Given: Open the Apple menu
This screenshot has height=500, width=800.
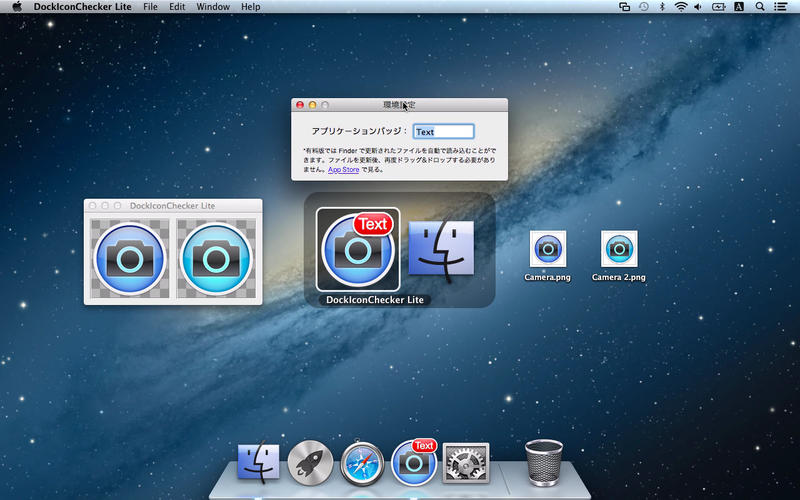Looking at the screenshot, I should [x=17, y=7].
